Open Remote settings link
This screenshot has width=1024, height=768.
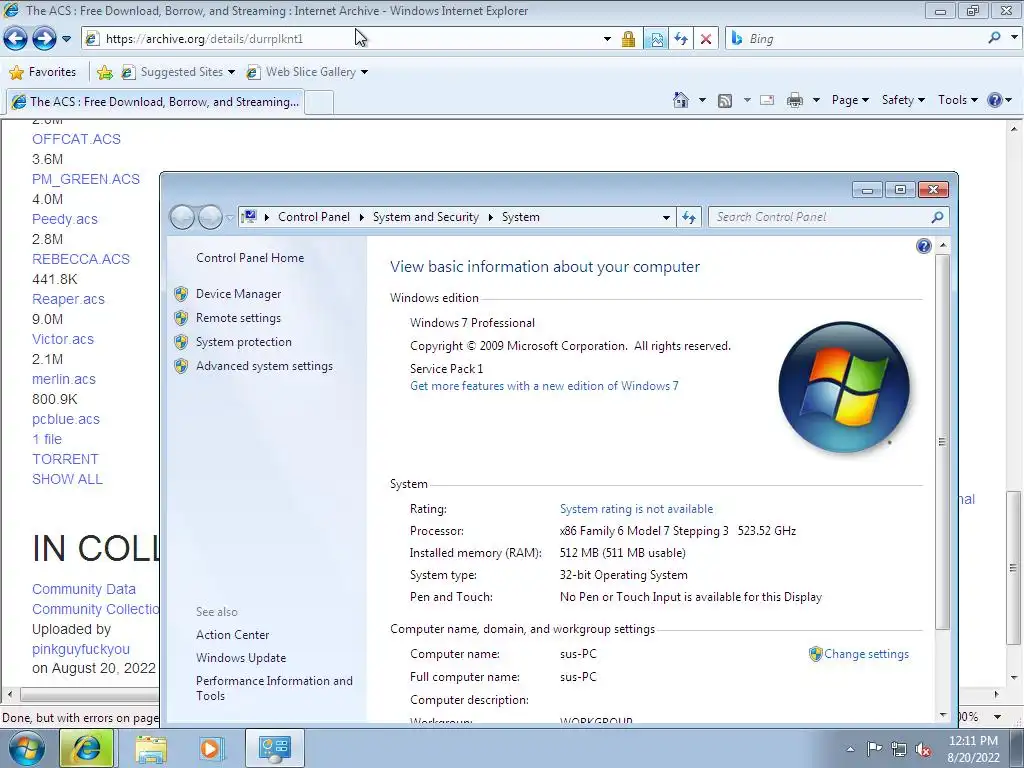[238, 318]
